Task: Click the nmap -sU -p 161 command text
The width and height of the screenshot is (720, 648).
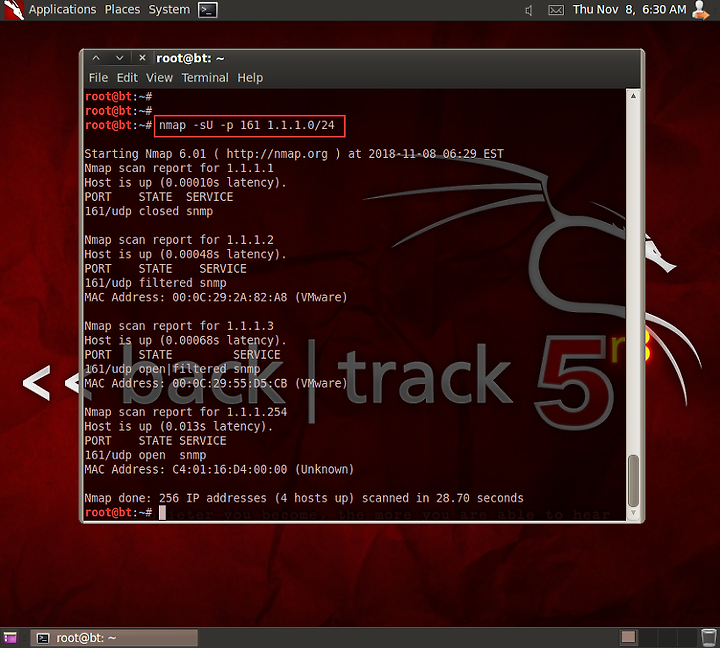Action: coord(247,125)
